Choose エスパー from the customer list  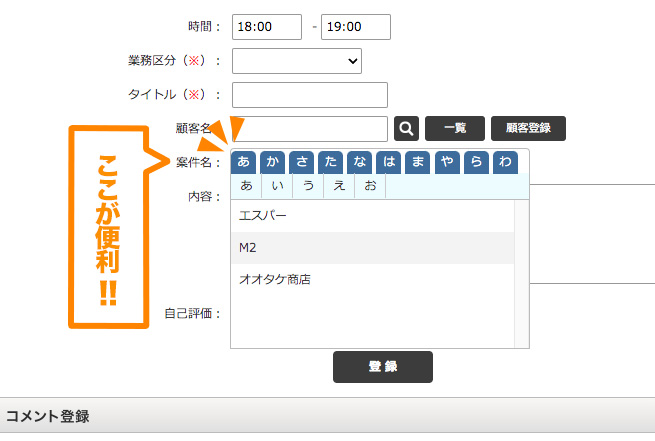pos(372,216)
